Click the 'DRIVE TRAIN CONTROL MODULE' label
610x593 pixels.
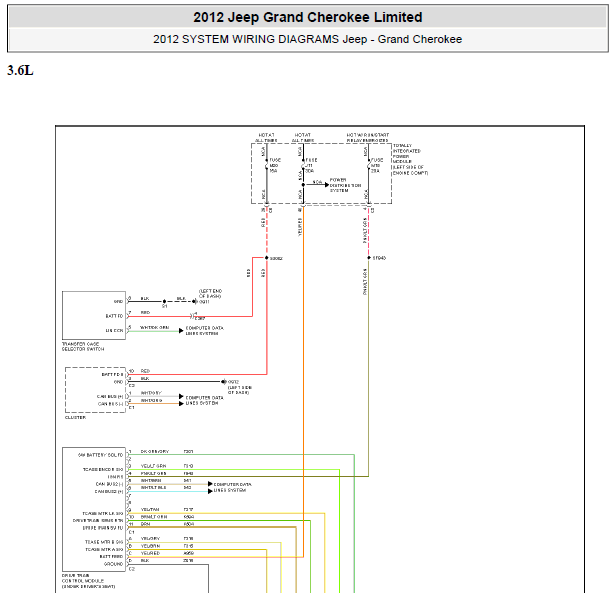88,581
